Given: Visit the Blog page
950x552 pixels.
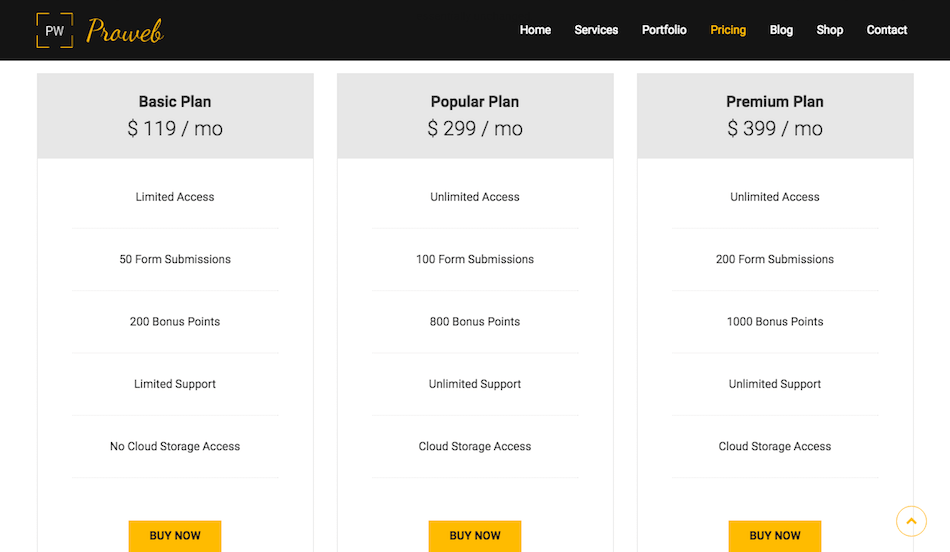Looking at the screenshot, I should tap(781, 30).
